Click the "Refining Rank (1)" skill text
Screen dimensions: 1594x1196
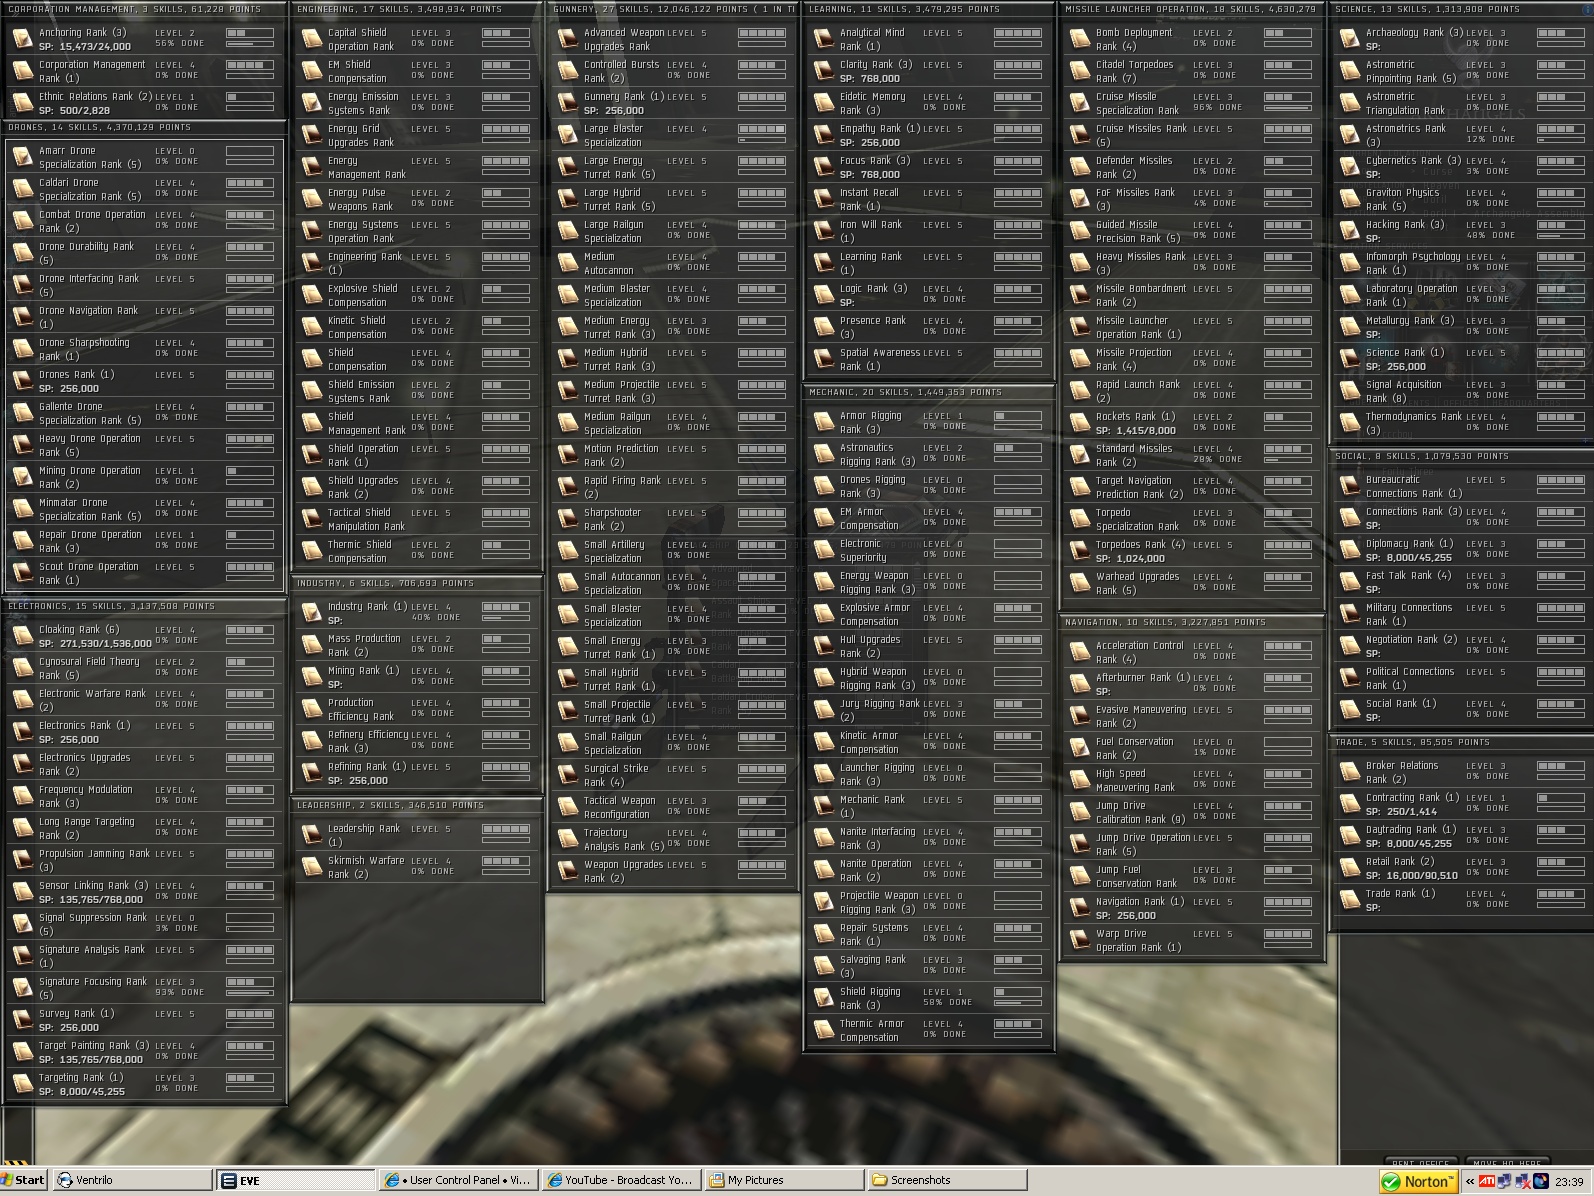pyautogui.click(x=367, y=767)
